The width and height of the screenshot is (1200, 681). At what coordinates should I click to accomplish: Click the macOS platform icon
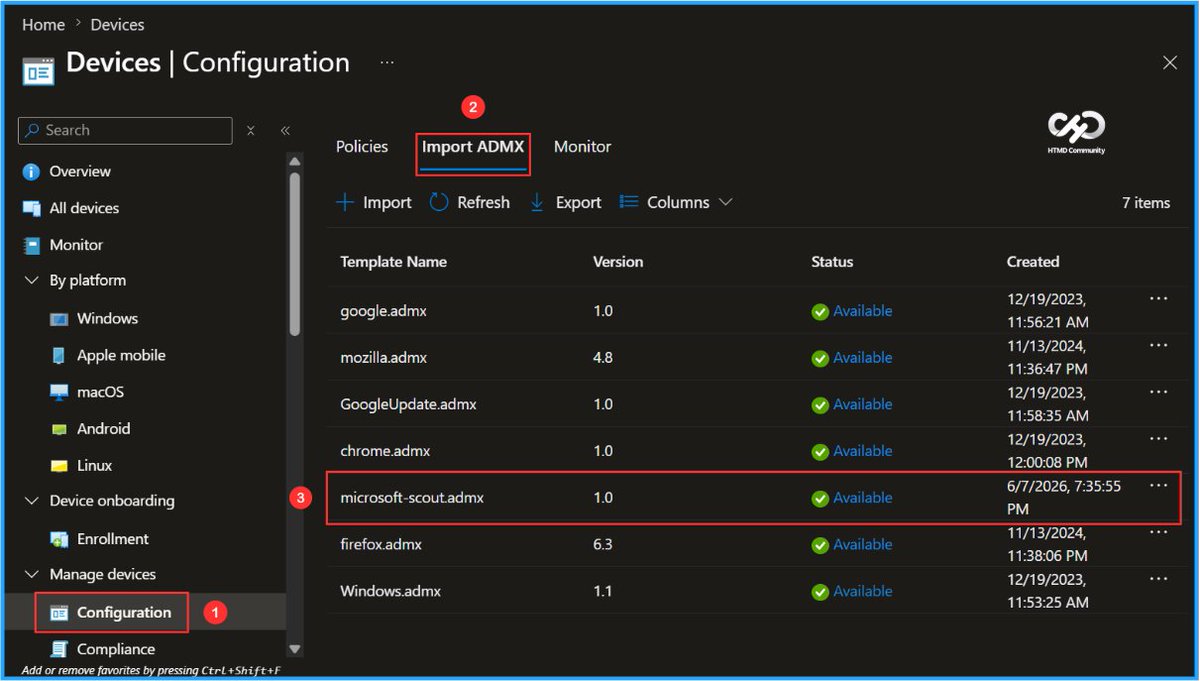pos(59,393)
